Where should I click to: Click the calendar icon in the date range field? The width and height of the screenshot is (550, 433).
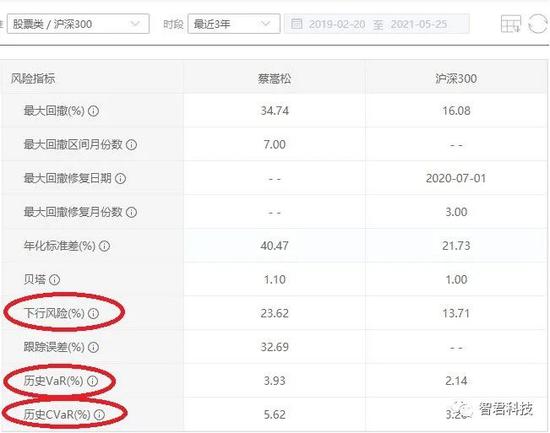click(x=297, y=24)
